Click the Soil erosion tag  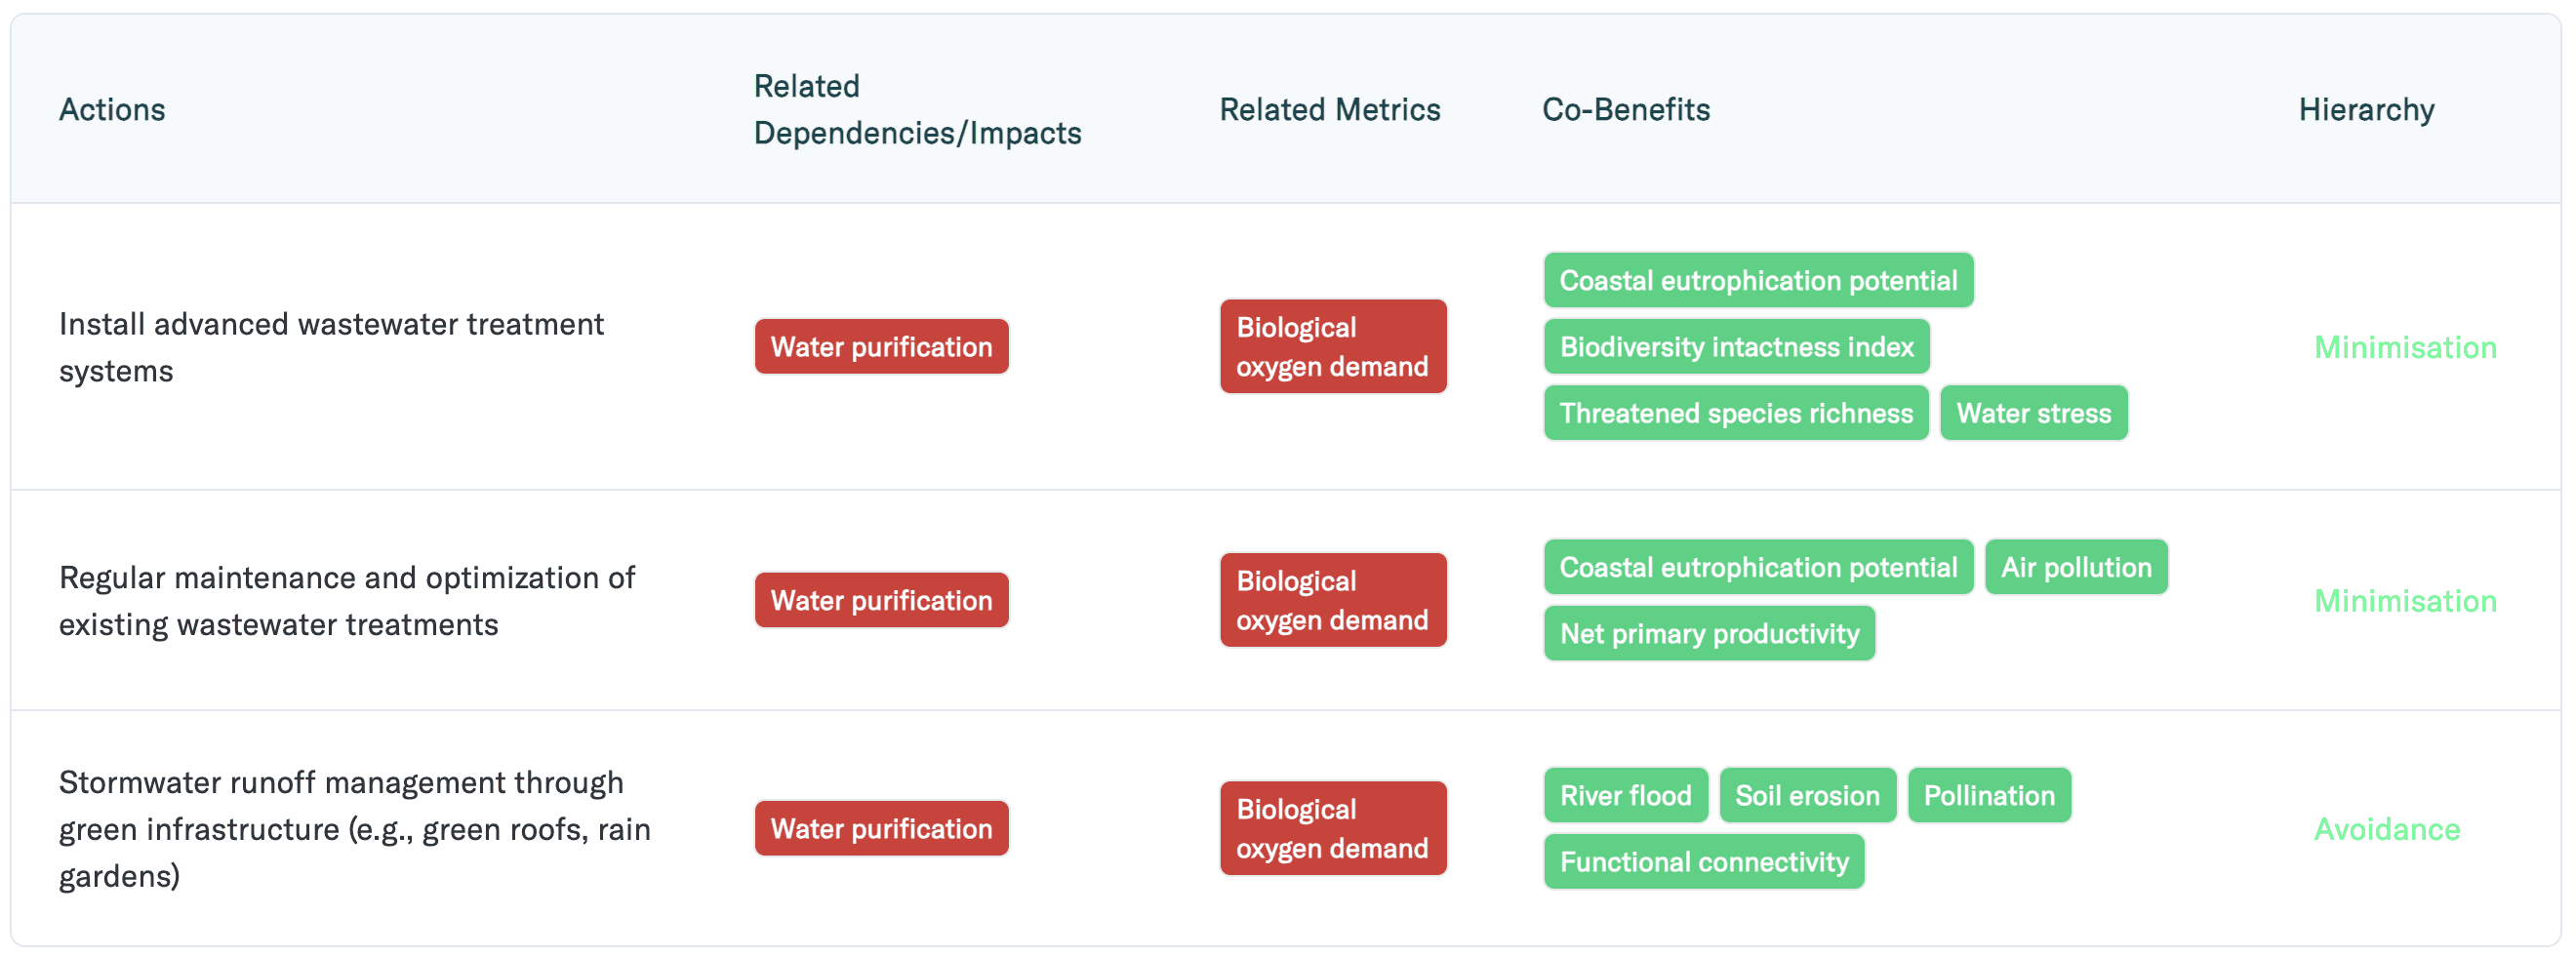pyautogui.click(x=1807, y=795)
